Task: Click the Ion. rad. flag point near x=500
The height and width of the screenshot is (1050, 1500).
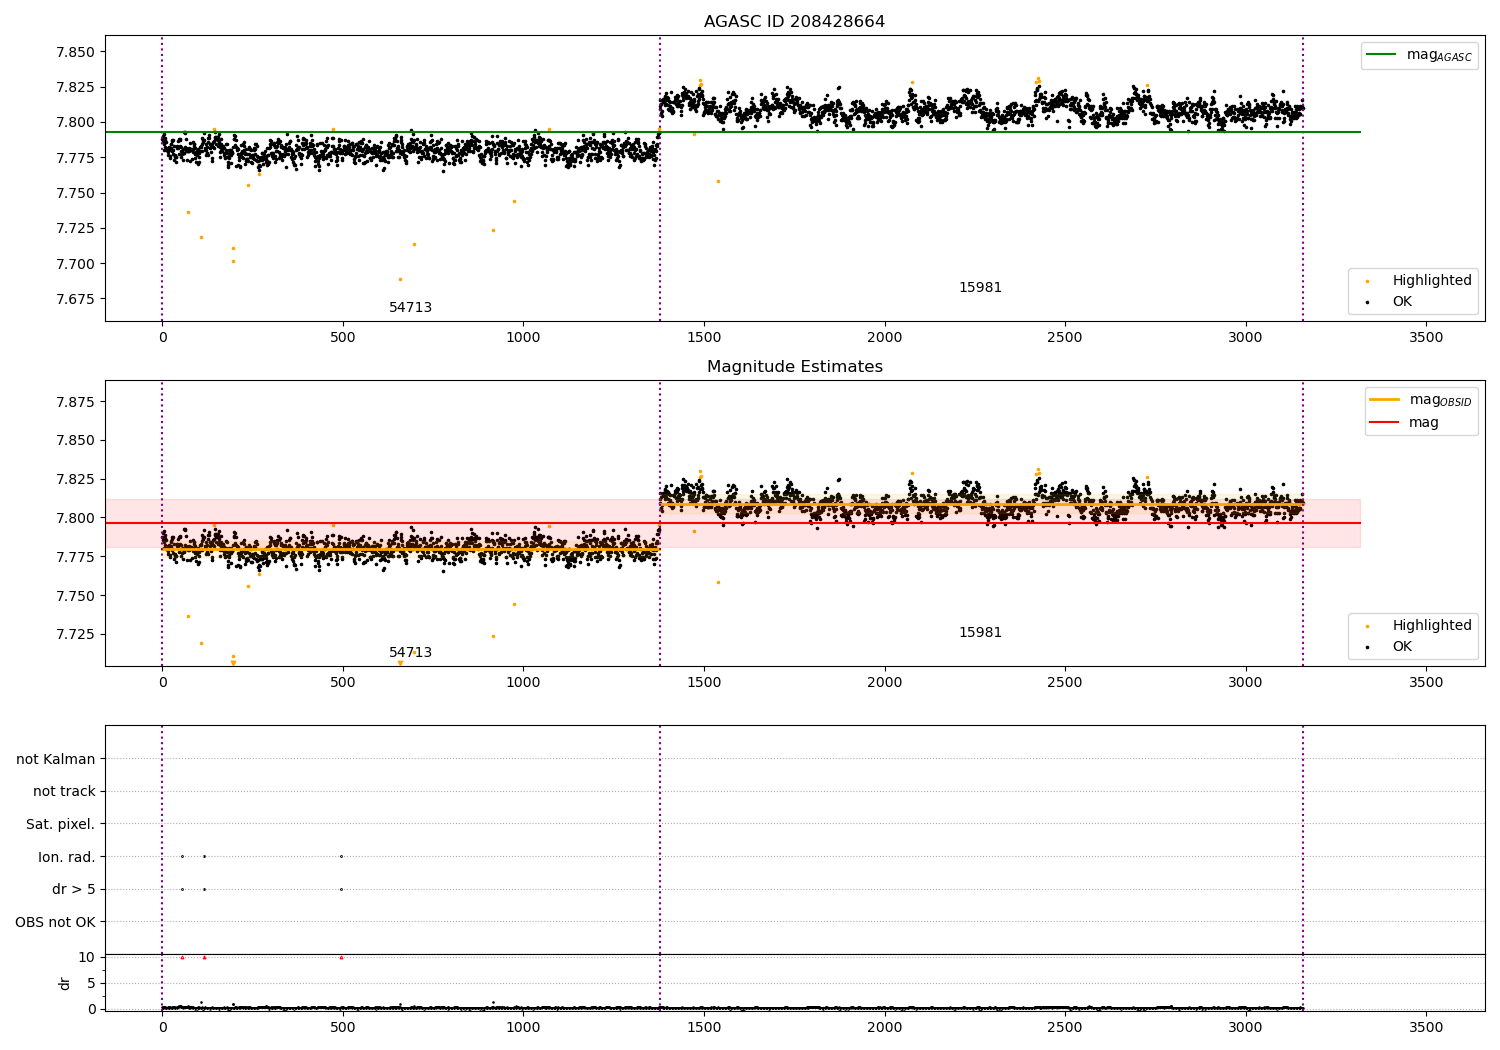Action: pos(341,856)
